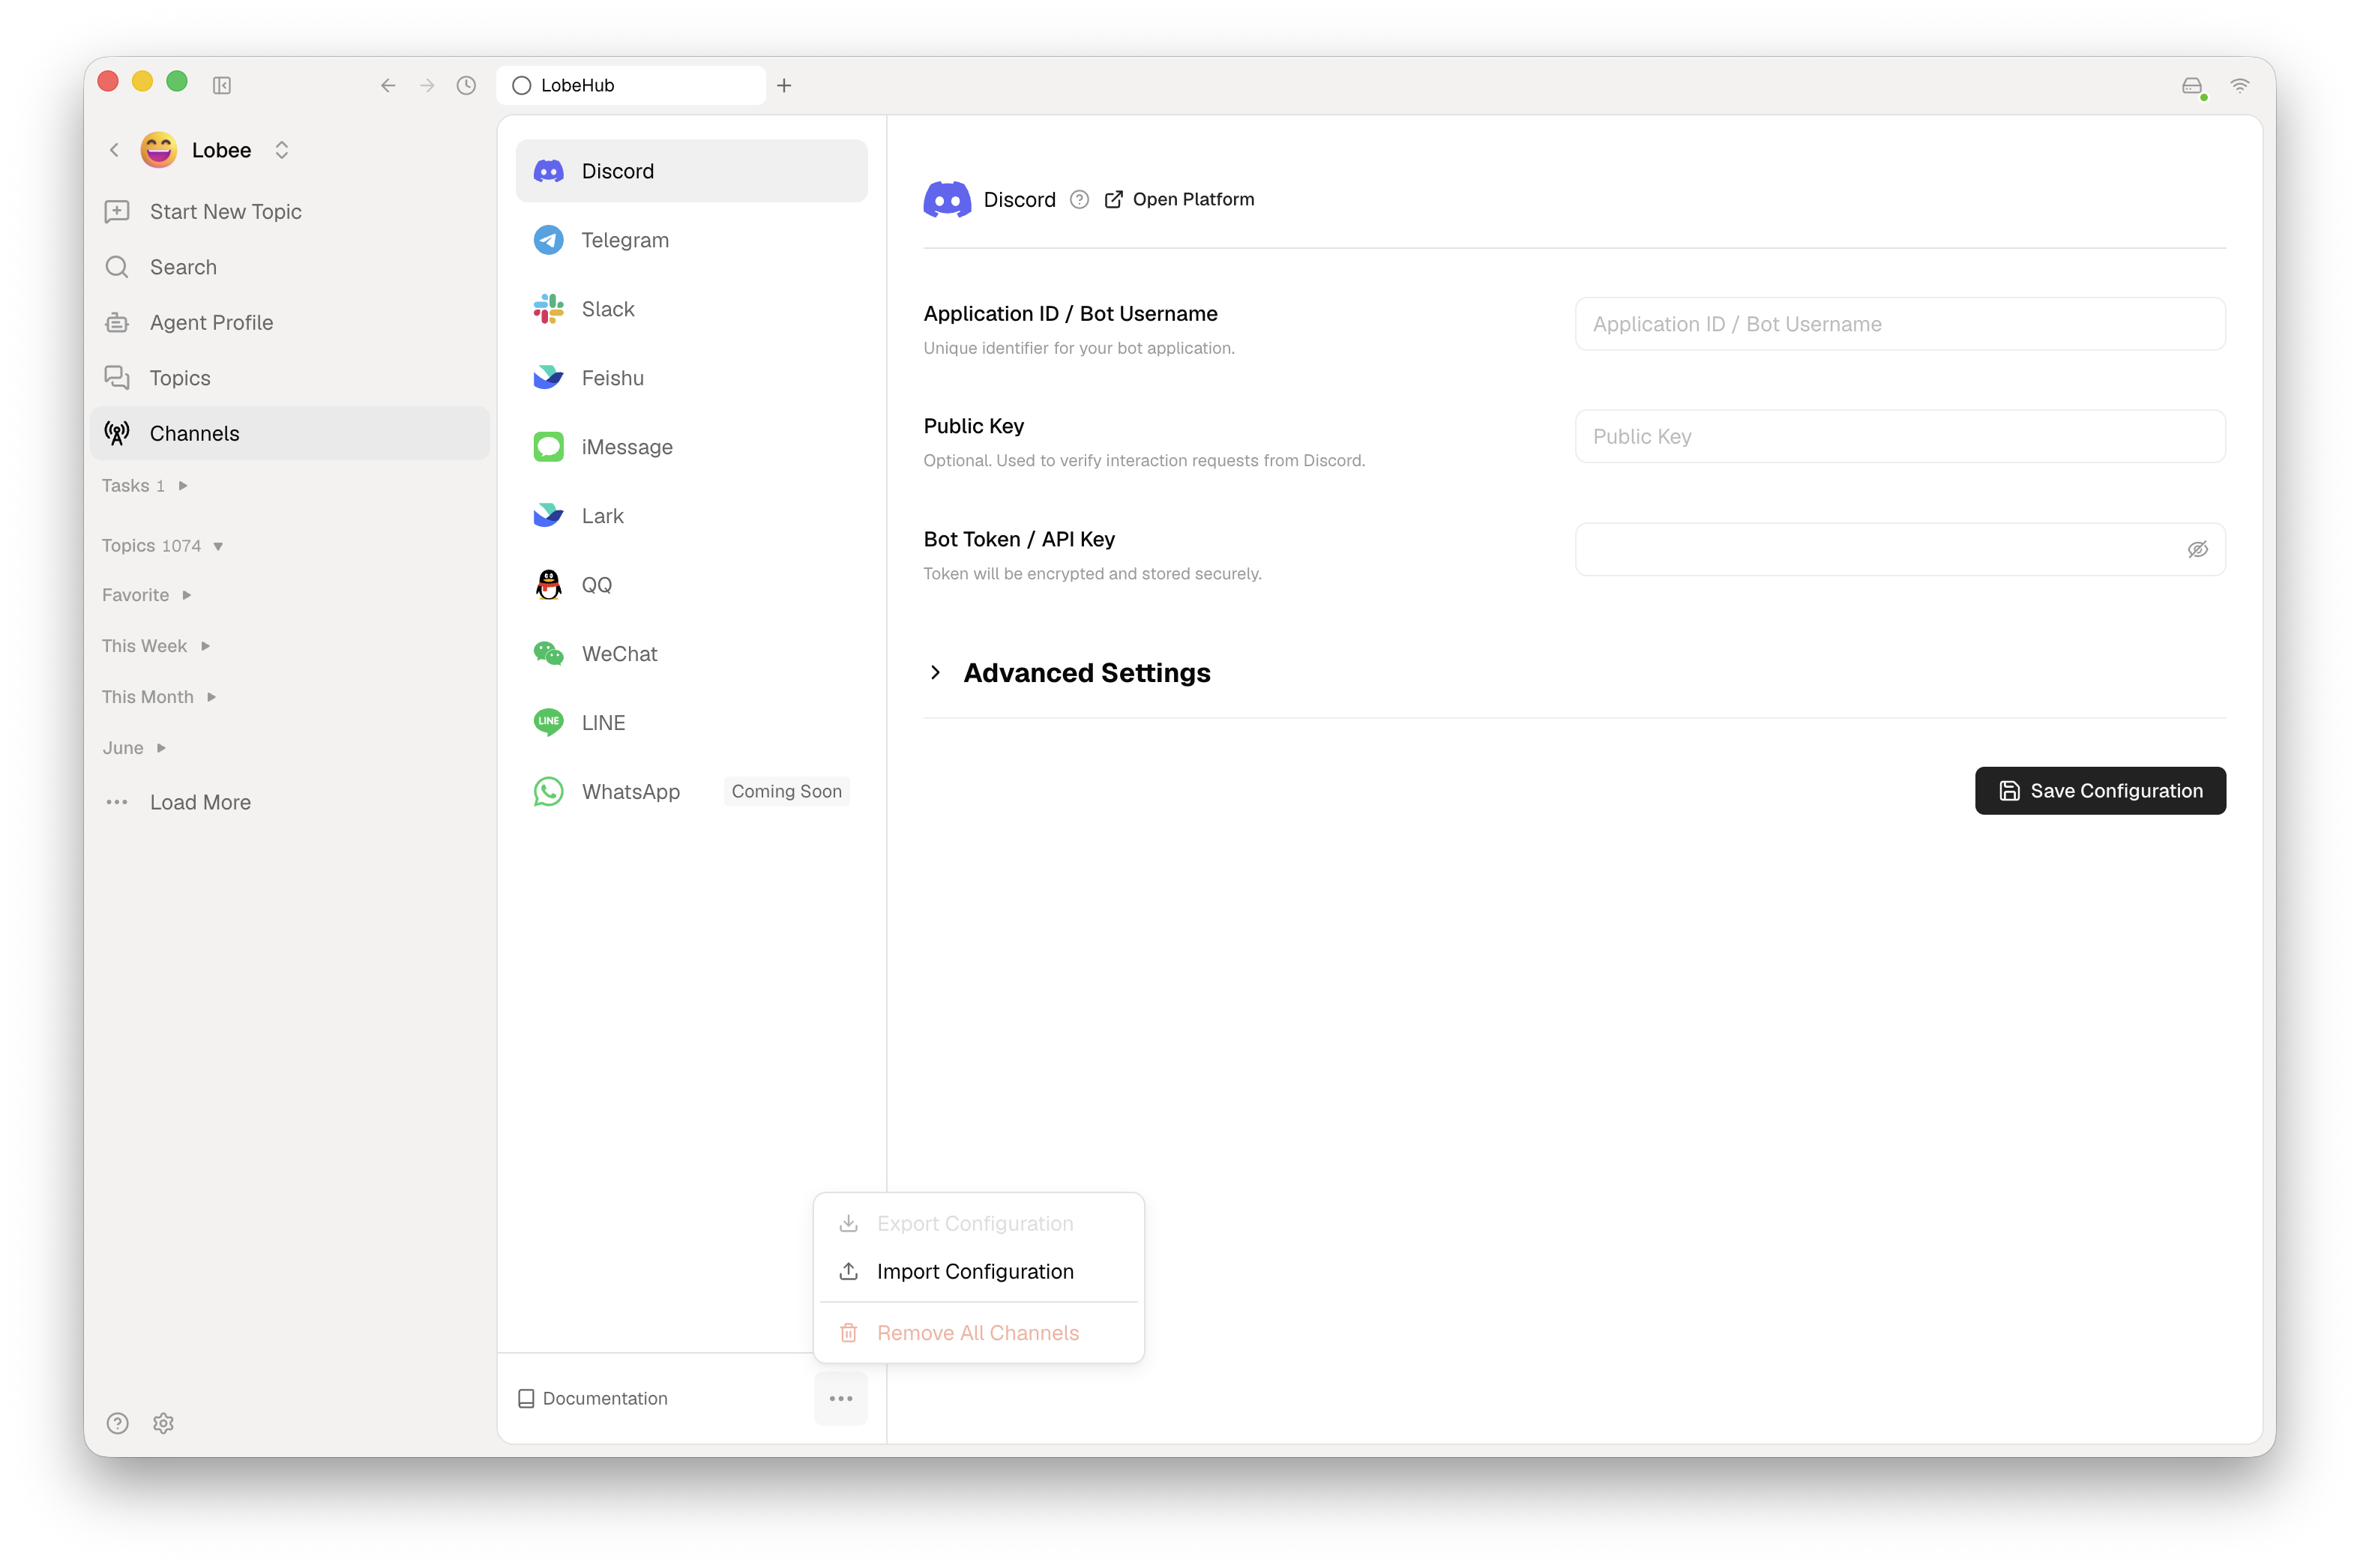Focus the Application ID / Bot Username field
Screen dimensions: 2360x1568
point(1900,324)
